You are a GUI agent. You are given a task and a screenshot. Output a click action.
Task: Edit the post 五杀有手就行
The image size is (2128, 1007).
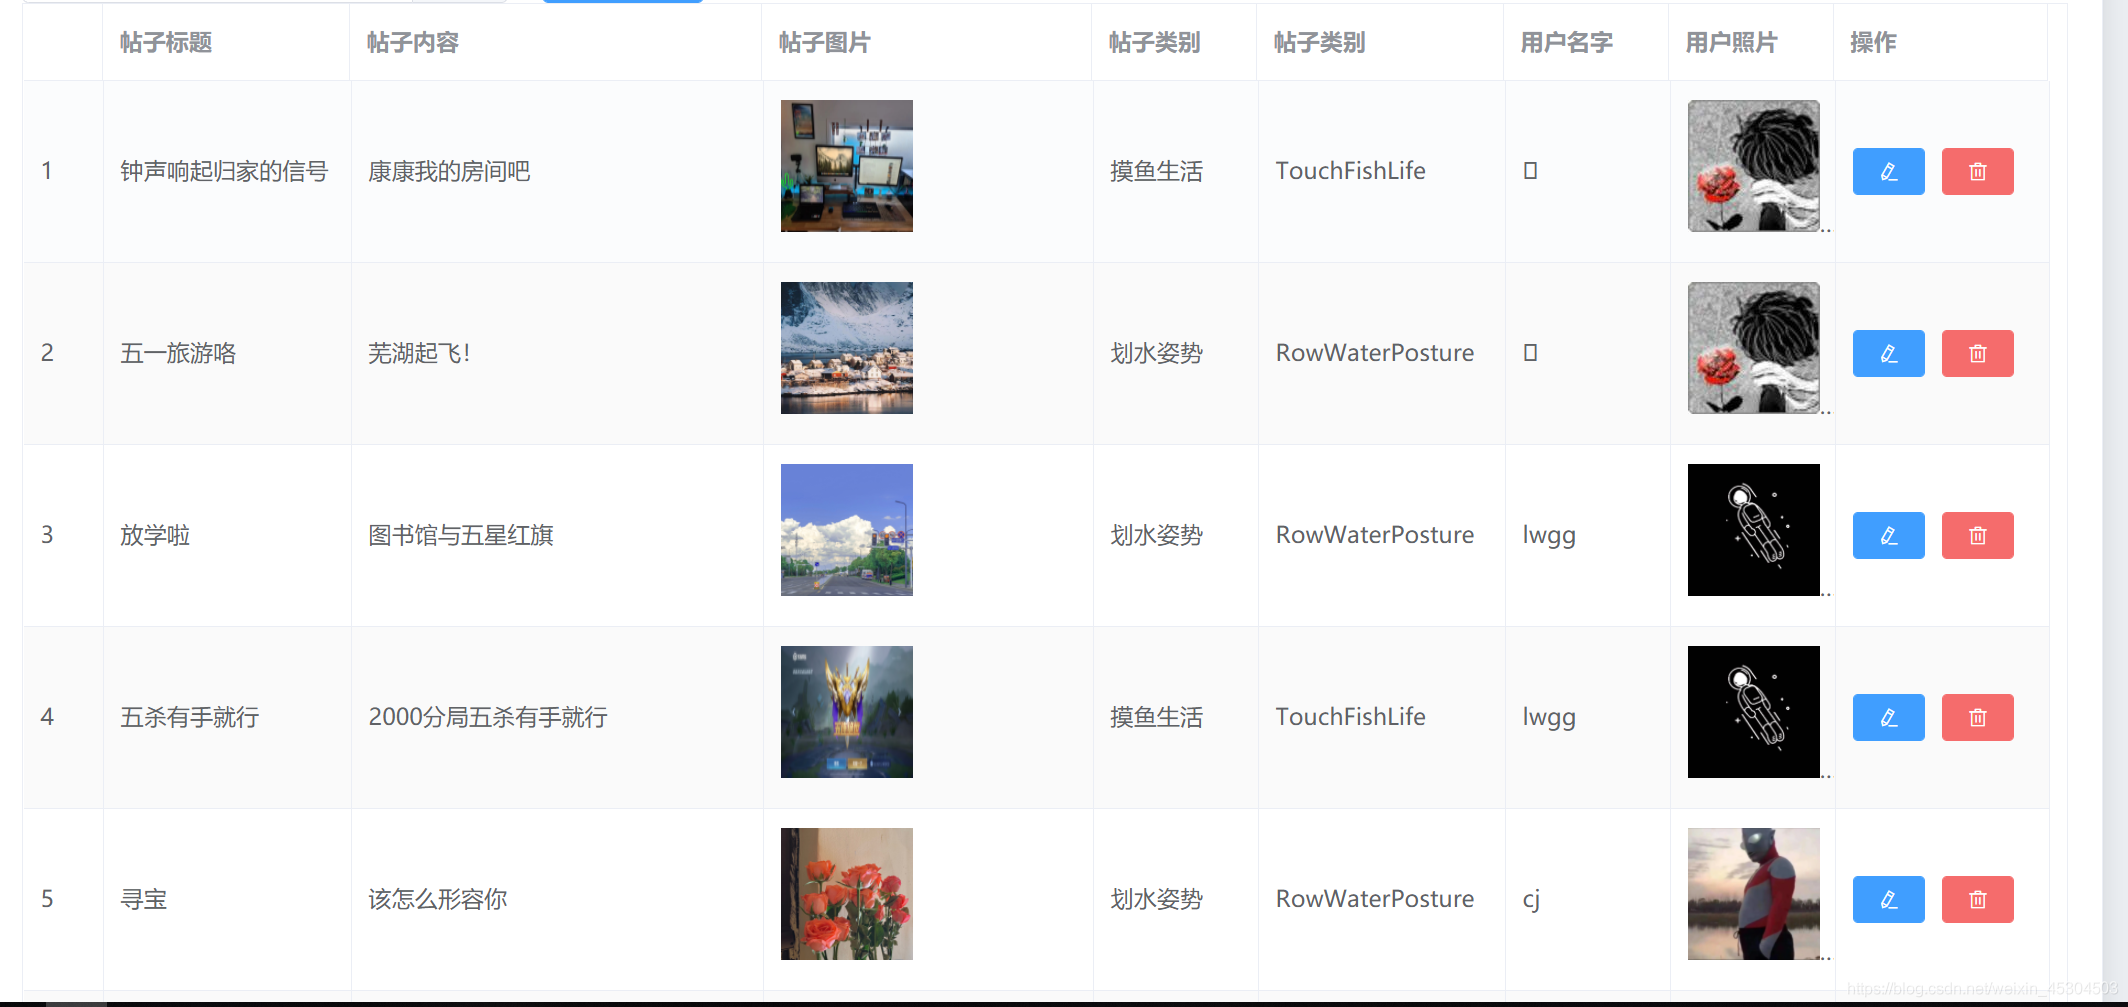(1888, 718)
